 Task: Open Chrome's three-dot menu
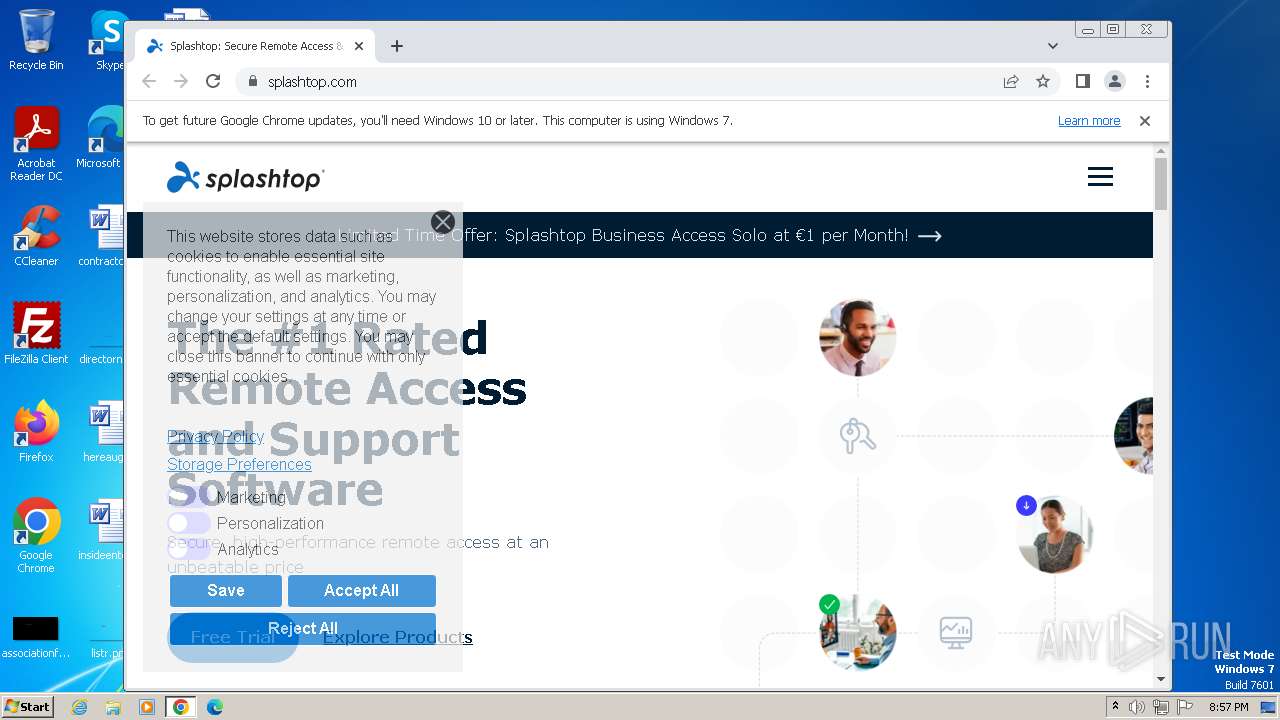tap(1147, 81)
